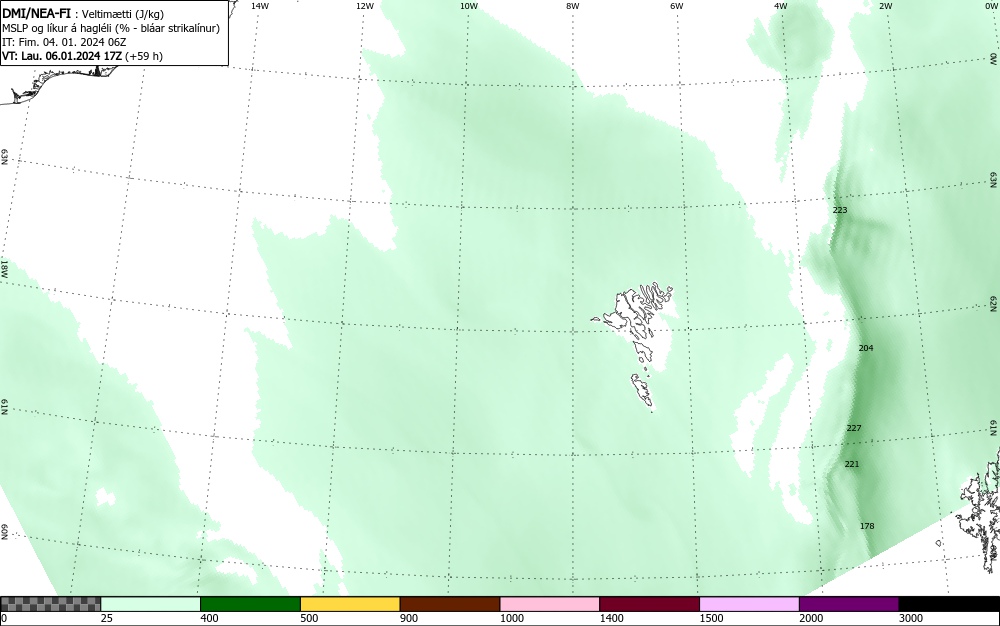Click the 10W longitude label
The height and width of the screenshot is (626, 1000).
(x=469, y=6)
